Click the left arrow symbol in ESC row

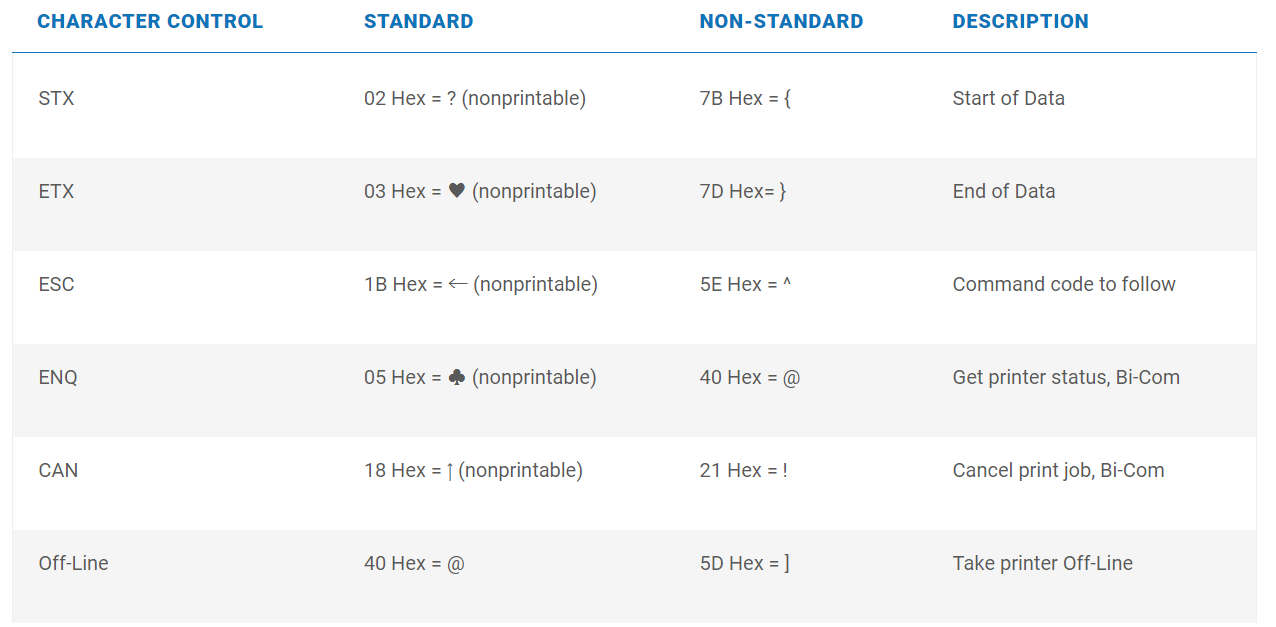(457, 284)
